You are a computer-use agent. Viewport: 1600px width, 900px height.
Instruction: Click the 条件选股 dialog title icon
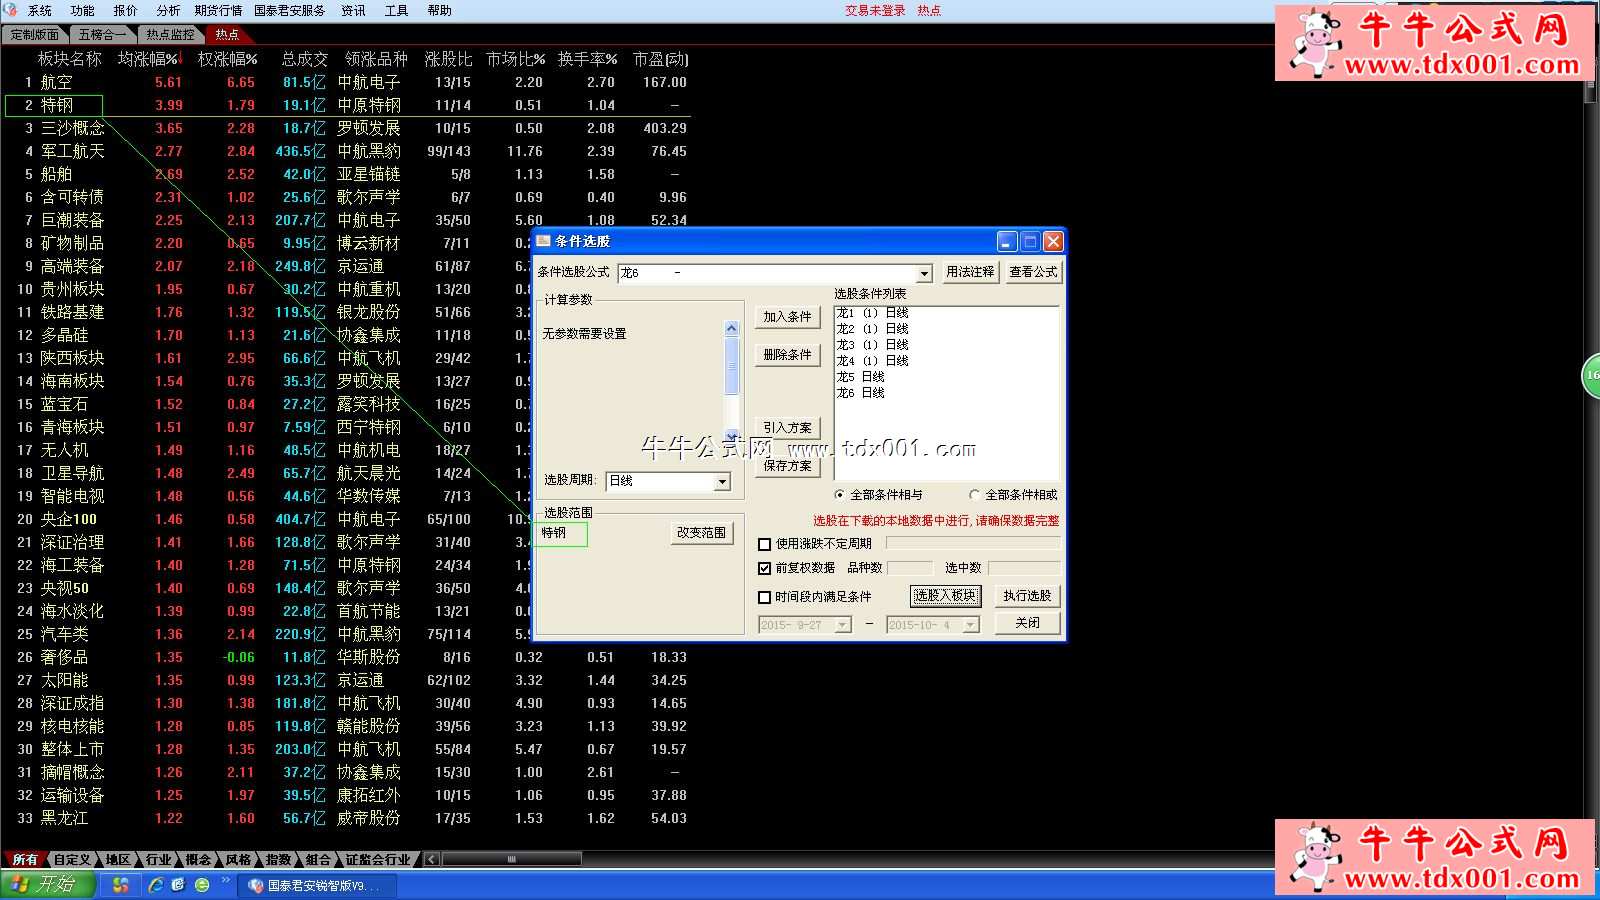coord(544,241)
